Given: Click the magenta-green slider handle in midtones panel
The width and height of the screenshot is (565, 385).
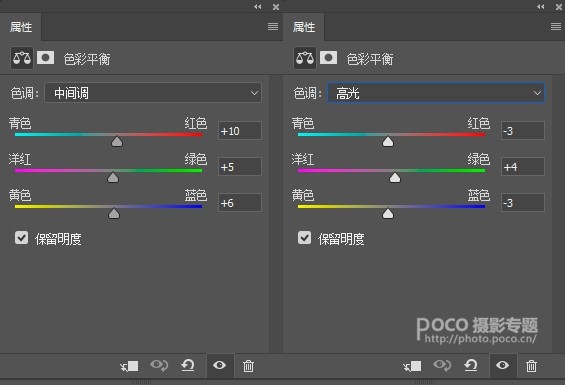Looking at the screenshot, I should (x=113, y=177).
